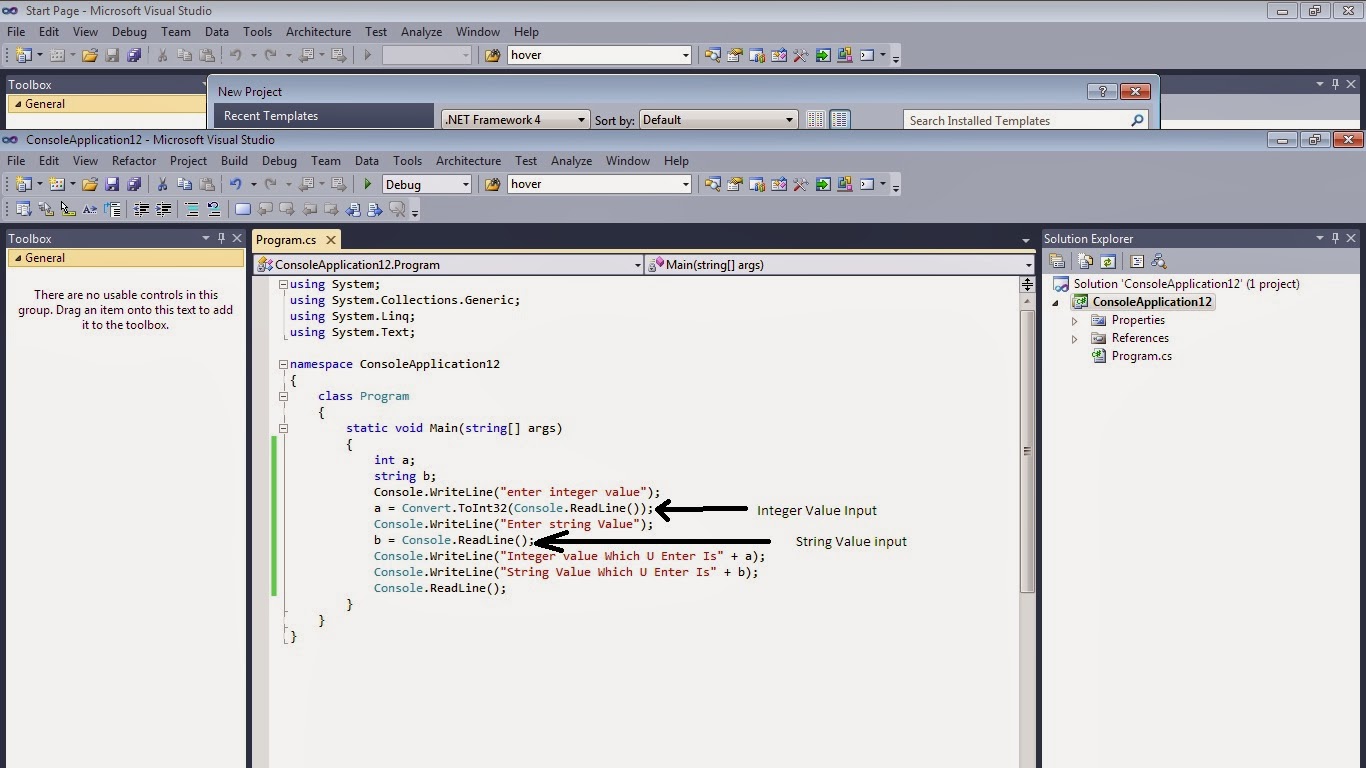Viewport: 1366px width, 768px height.
Task: Pin Toolbox panel with auto-hide pin
Action: coord(221,238)
